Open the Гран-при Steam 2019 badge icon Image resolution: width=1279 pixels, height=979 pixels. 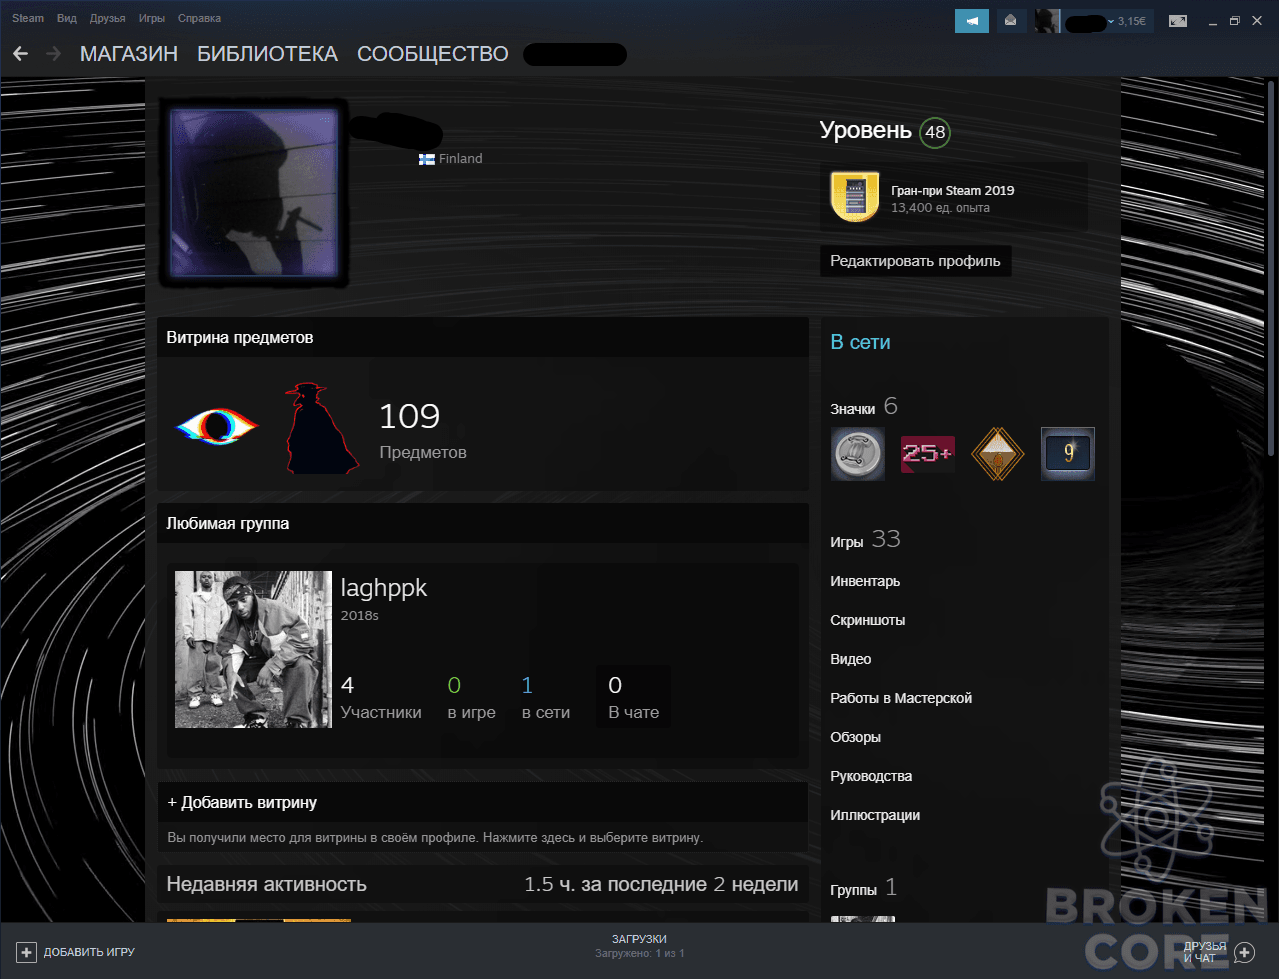point(855,196)
